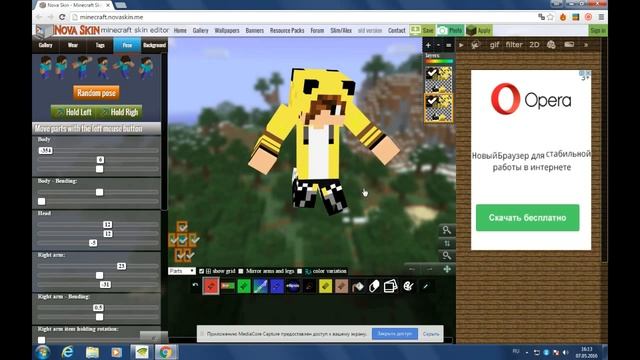The height and width of the screenshot is (360, 640).
Task: Click the first Head slider handle
Action: tap(107, 224)
